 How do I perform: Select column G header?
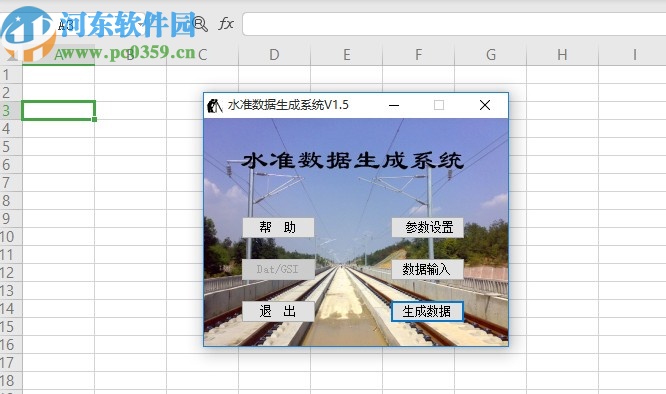tap(491, 55)
